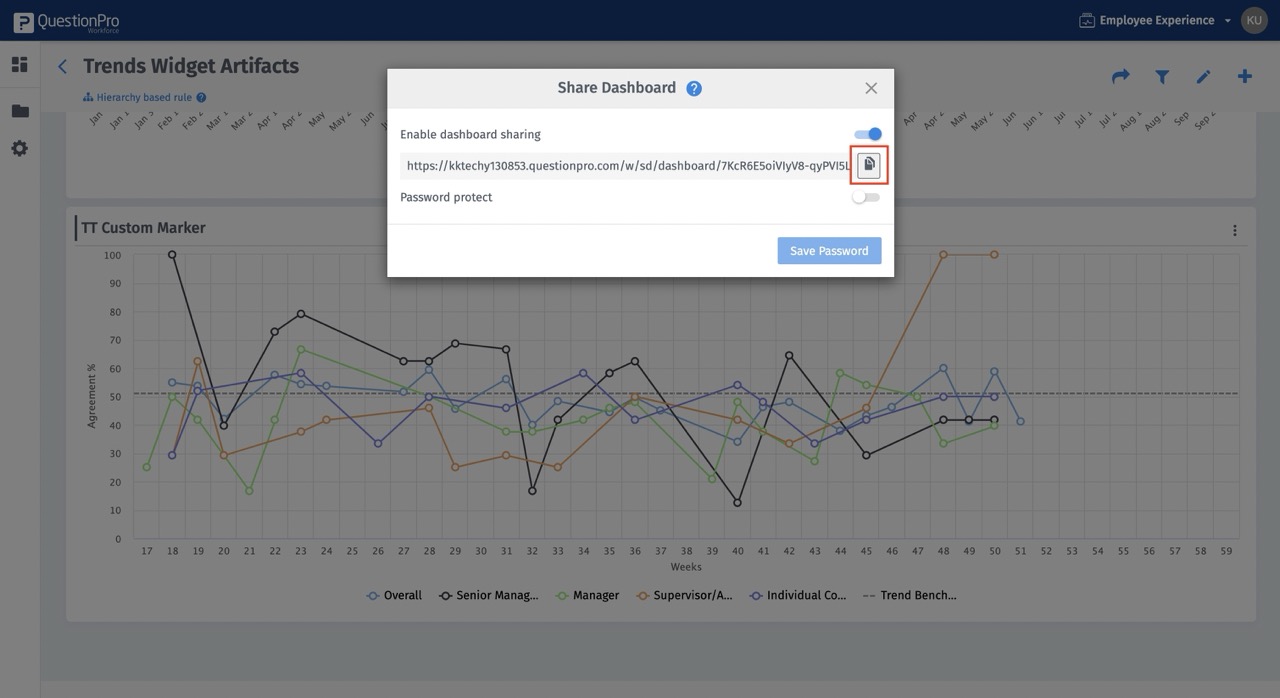The width and height of the screenshot is (1280, 698).
Task: Enable password protect
Action: coord(866,196)
